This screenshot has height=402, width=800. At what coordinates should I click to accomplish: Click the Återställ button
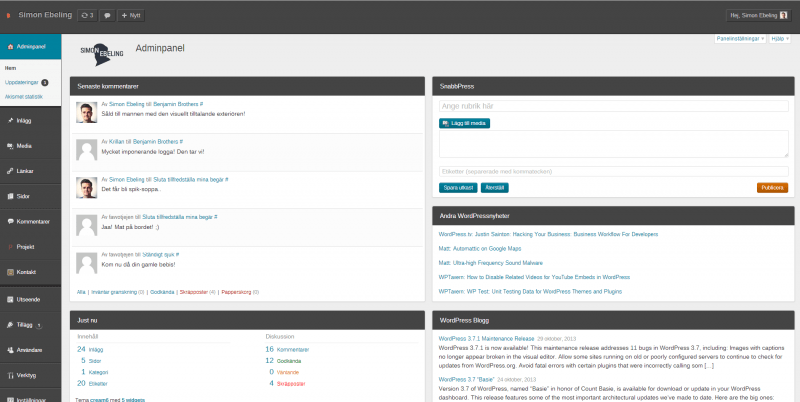point(494,188)
